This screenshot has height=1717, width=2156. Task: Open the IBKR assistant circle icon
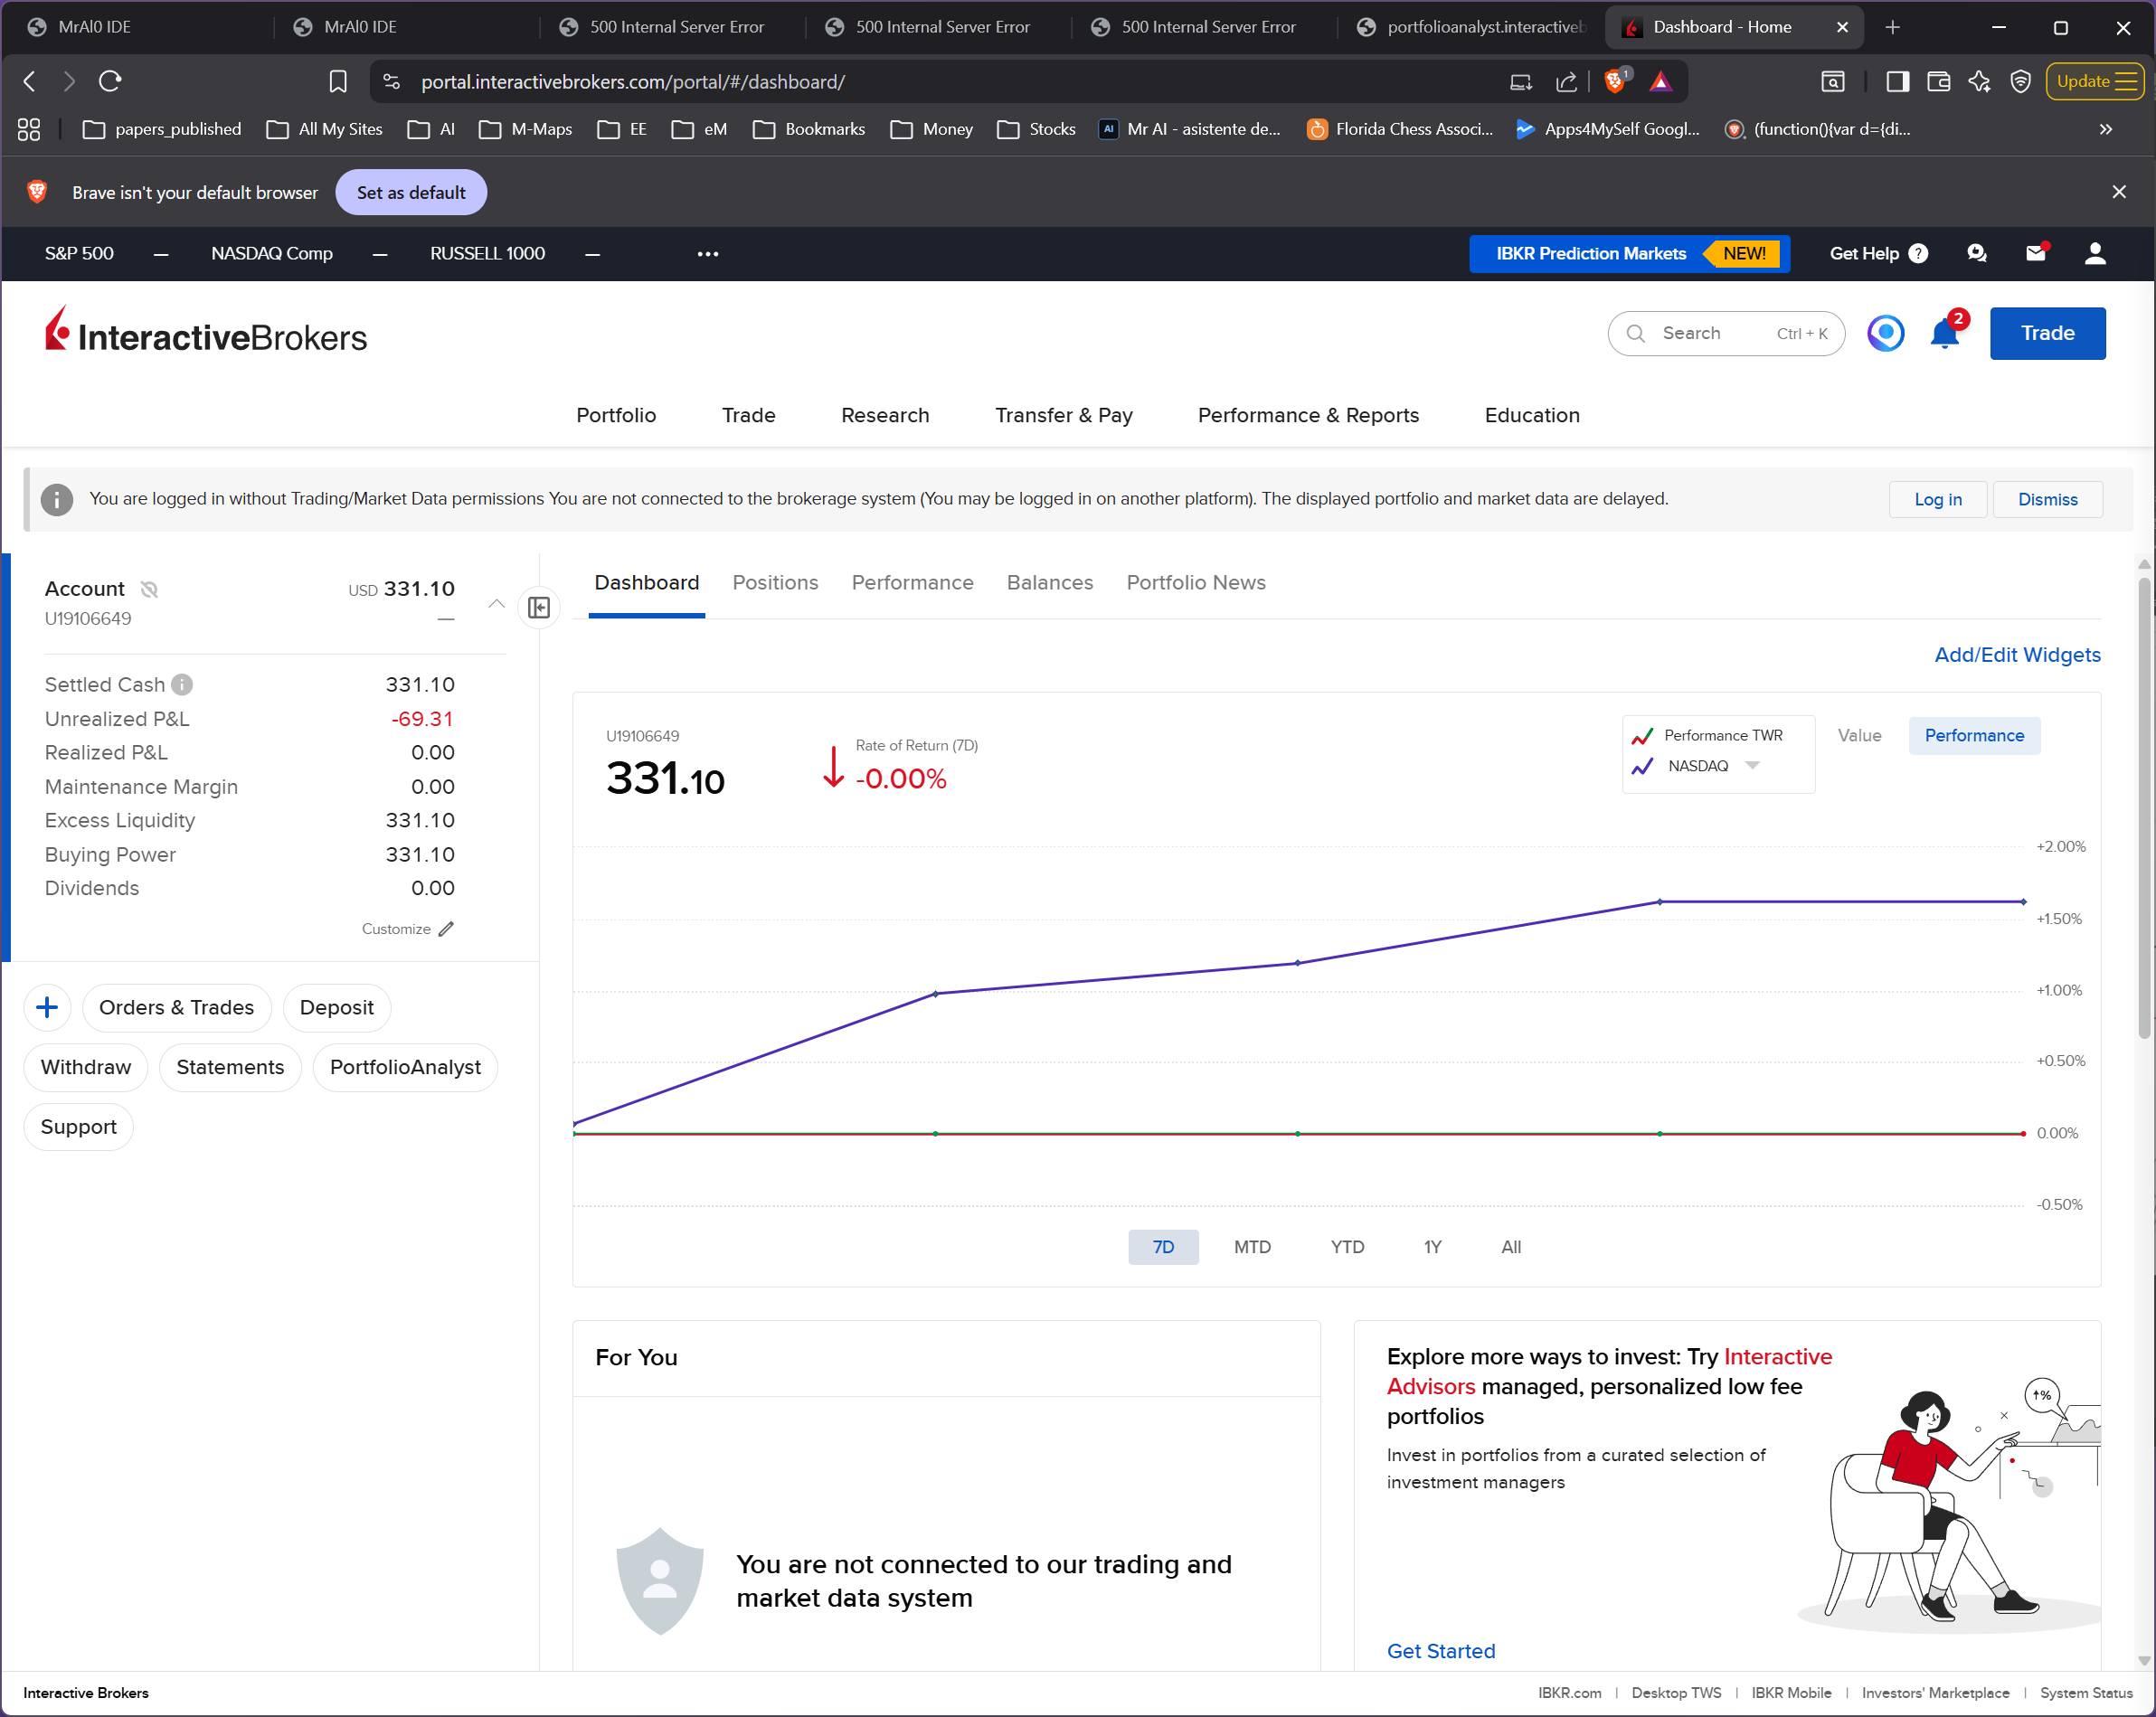[1885, 333]
